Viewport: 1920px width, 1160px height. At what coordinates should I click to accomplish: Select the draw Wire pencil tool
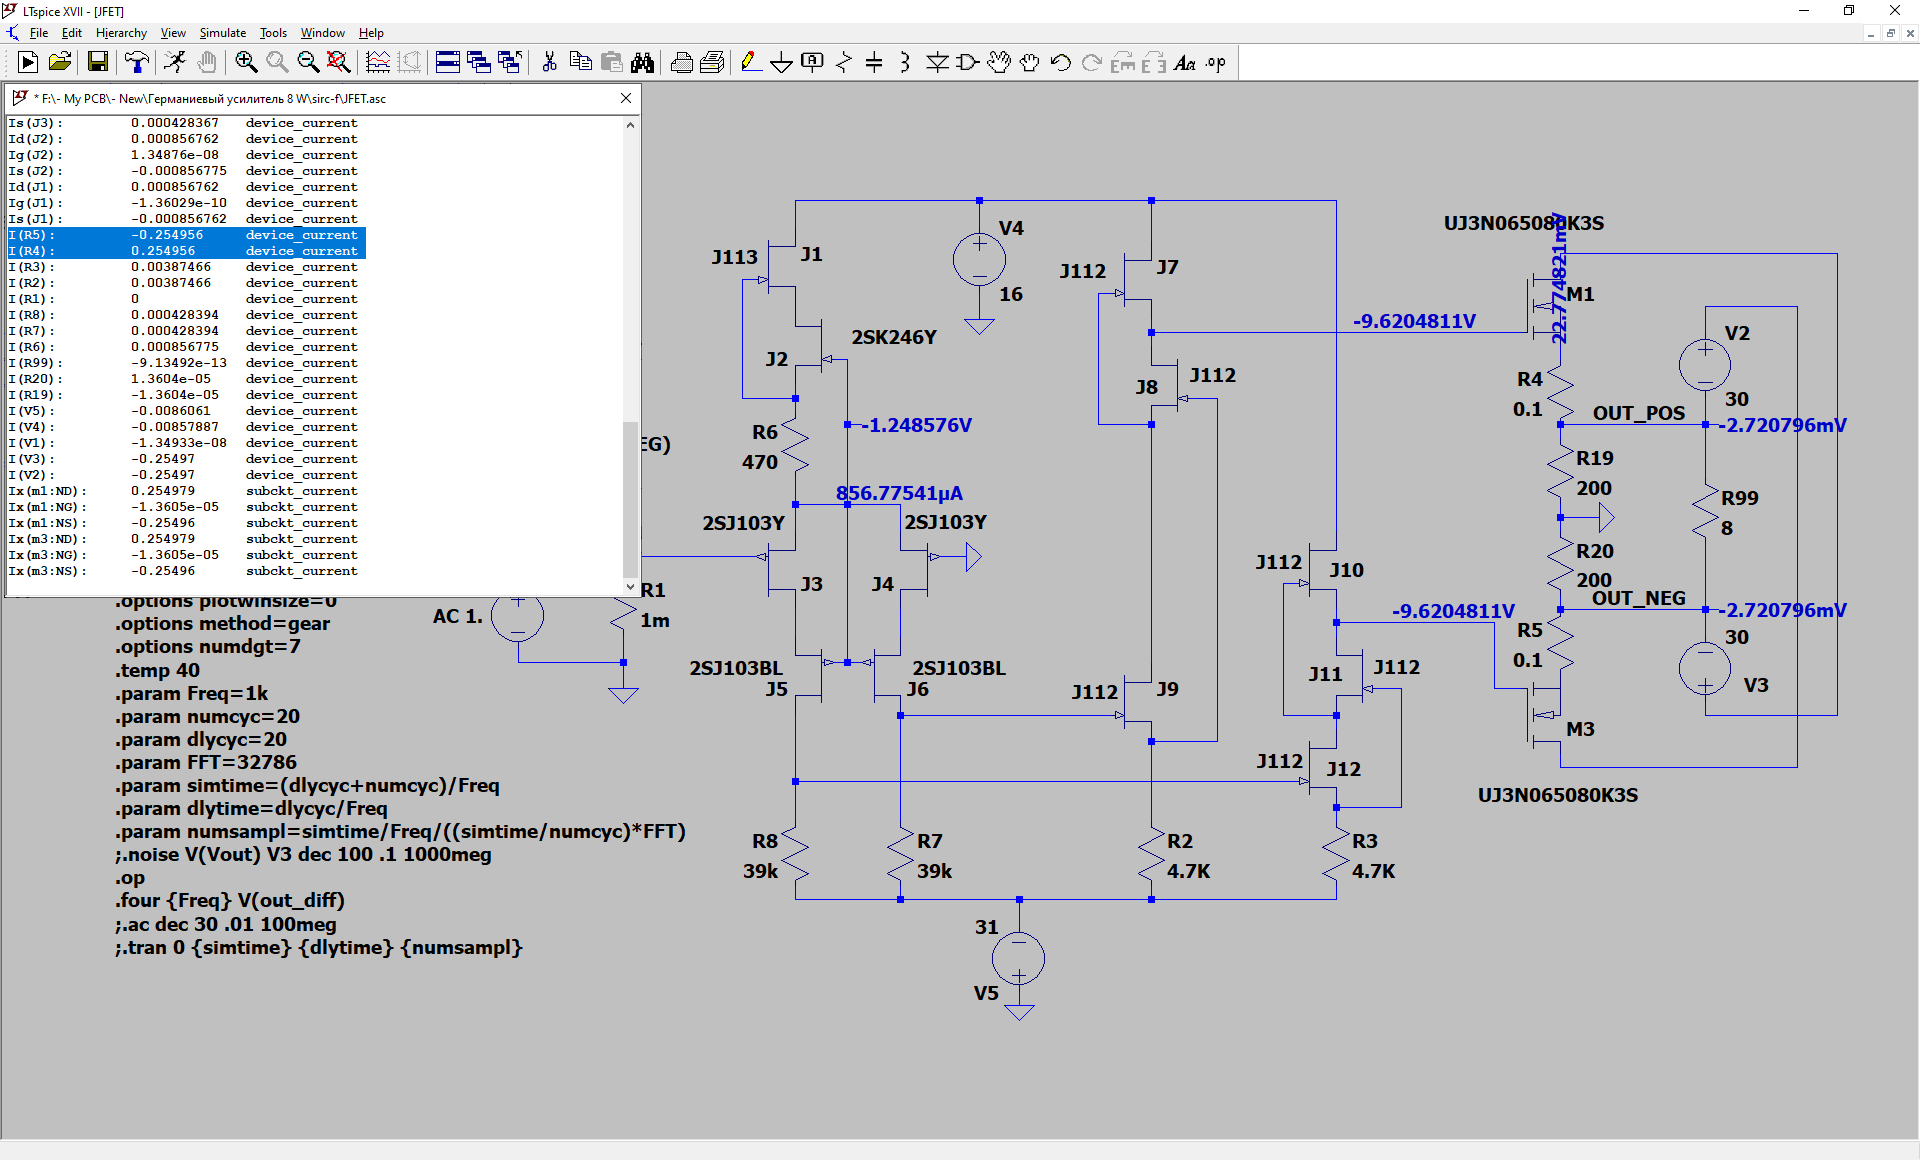[x=751, y=62]
